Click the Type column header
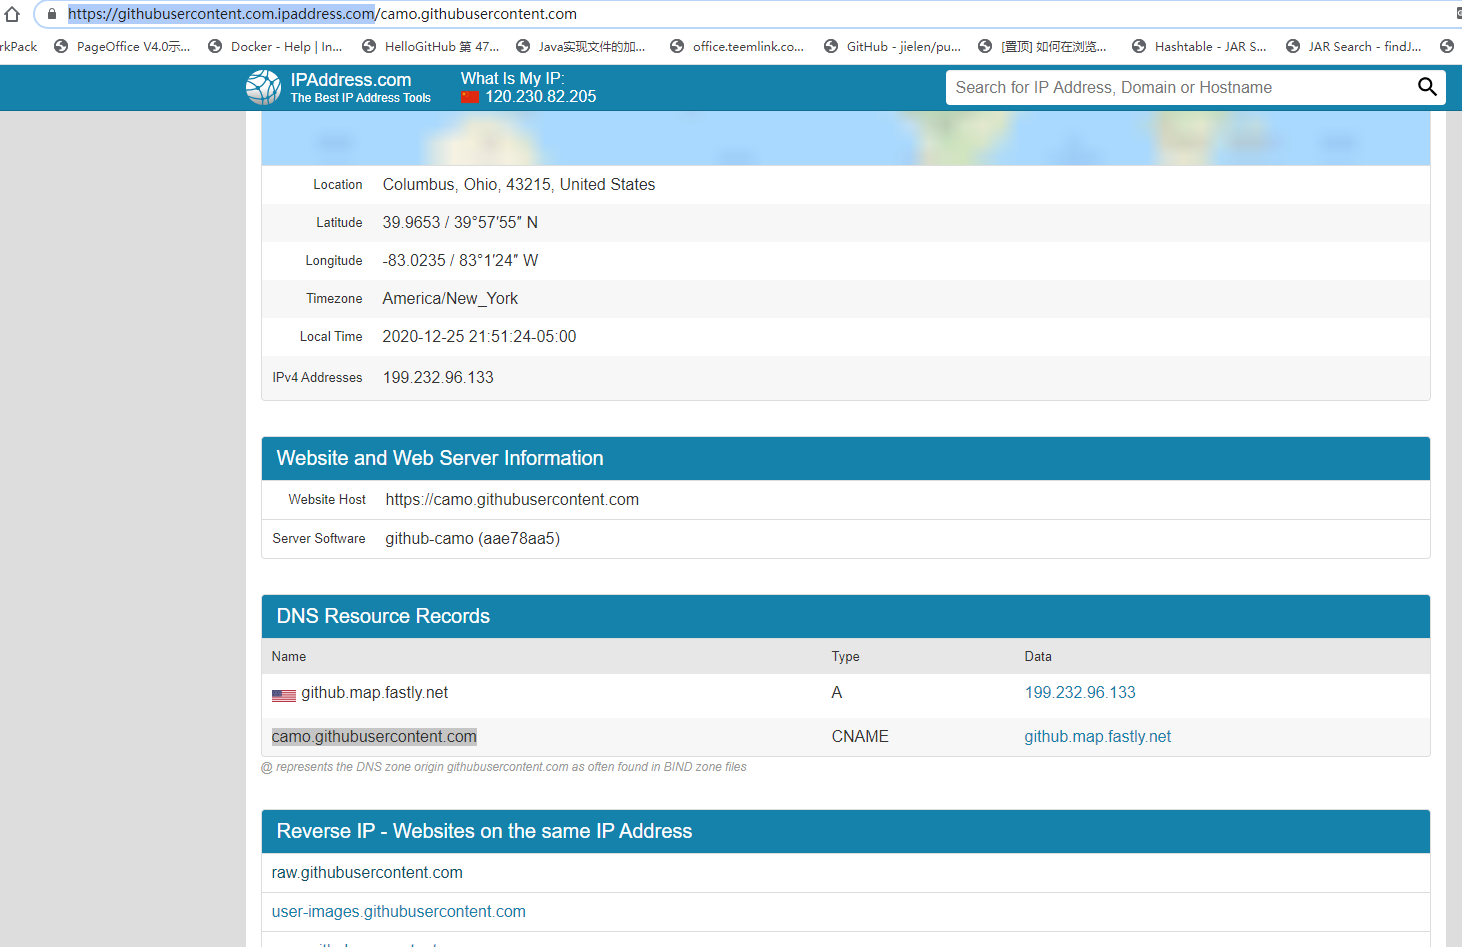This screenshot has width=1462, height=947. click(x=846, y=656)
